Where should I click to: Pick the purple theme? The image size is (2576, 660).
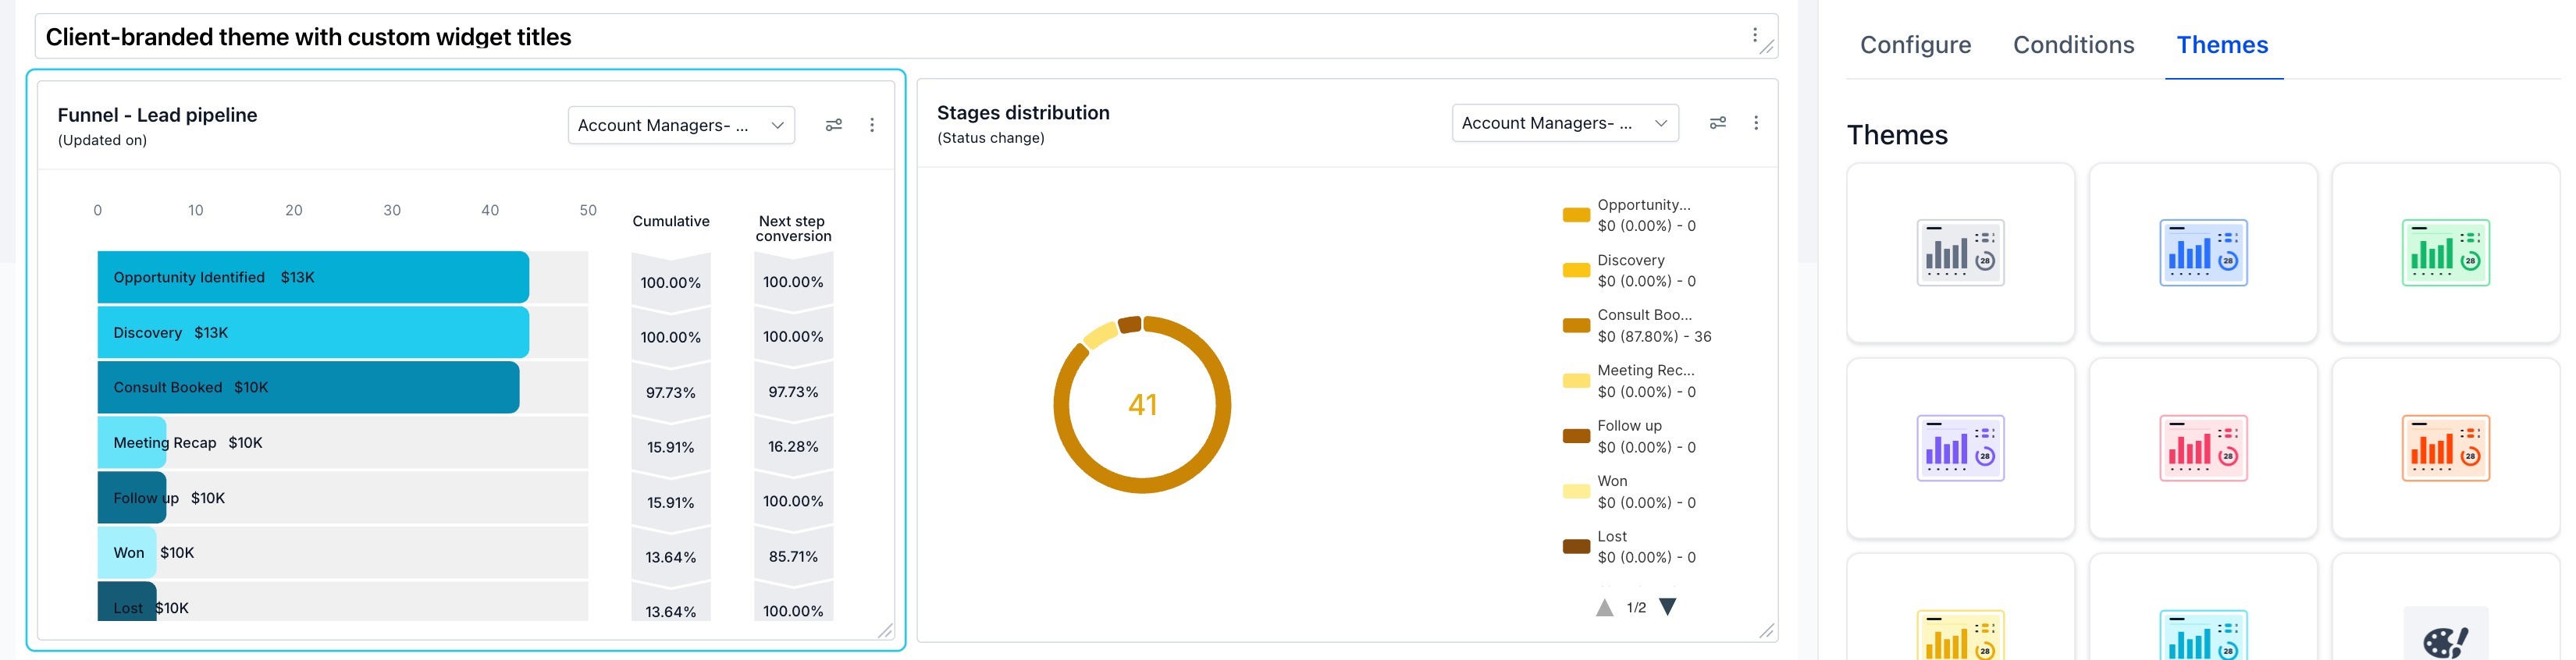(1960, 448)
